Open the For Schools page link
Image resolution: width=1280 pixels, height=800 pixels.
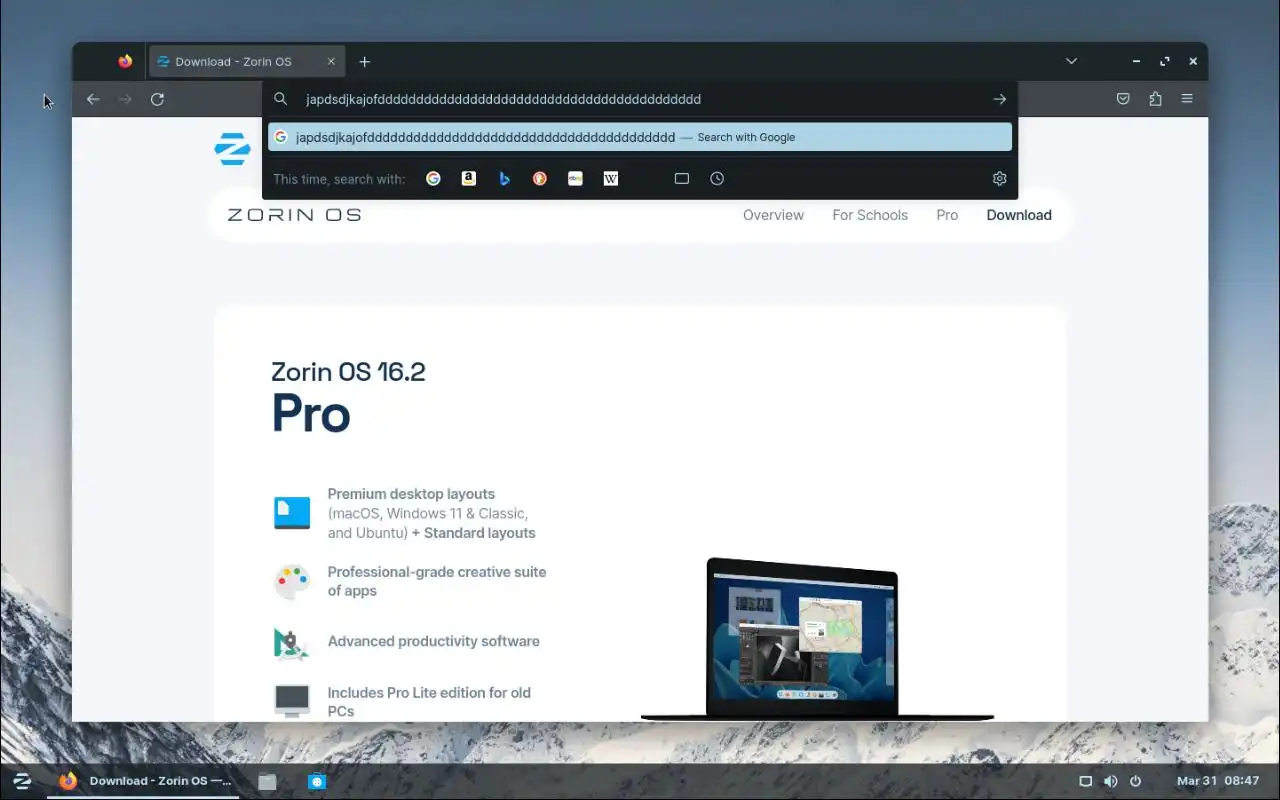click(870, 215)
